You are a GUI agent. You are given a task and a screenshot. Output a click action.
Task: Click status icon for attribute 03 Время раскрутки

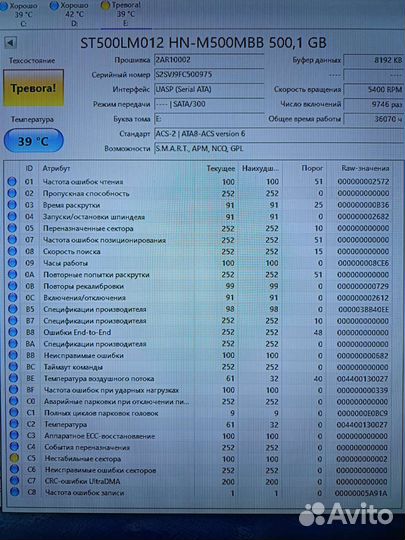[12, 205]
